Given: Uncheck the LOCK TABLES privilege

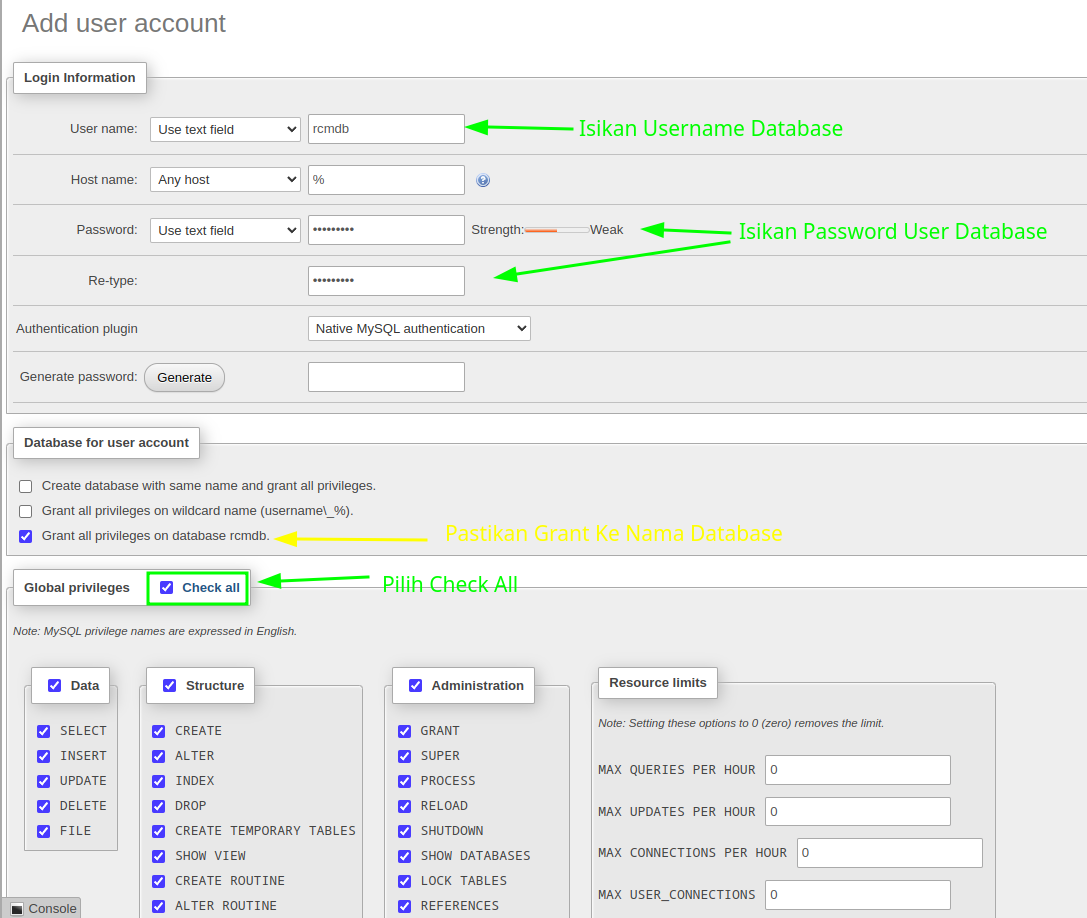Looking at the screenshot, I should 405,881.
